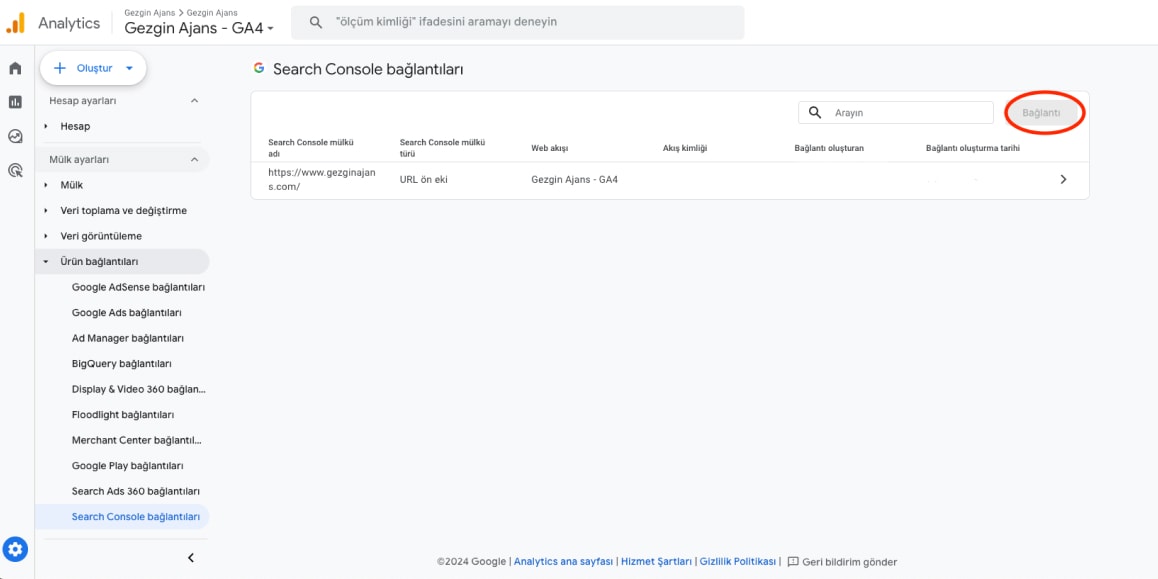
Task: Click the Geri bildirim gönder feedback icon
Action: [x=793, y=561]
